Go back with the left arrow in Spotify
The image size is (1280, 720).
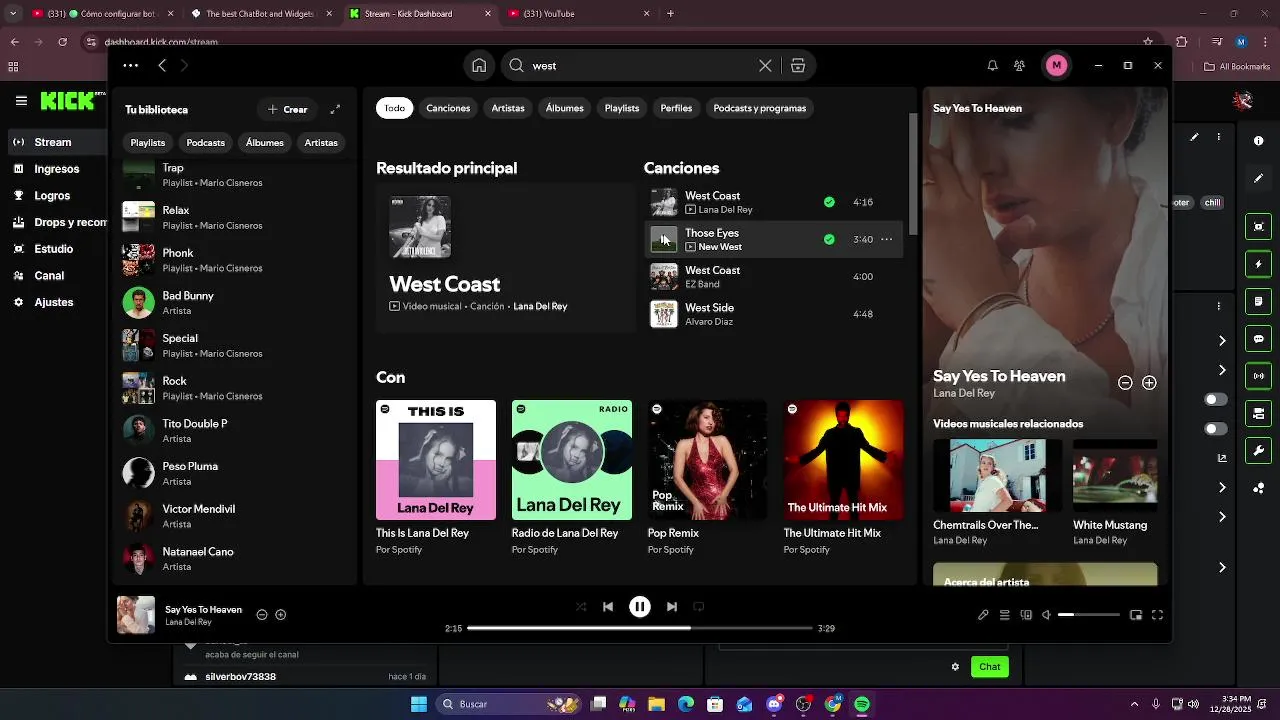pyautogui.click(x=162, y=66)
